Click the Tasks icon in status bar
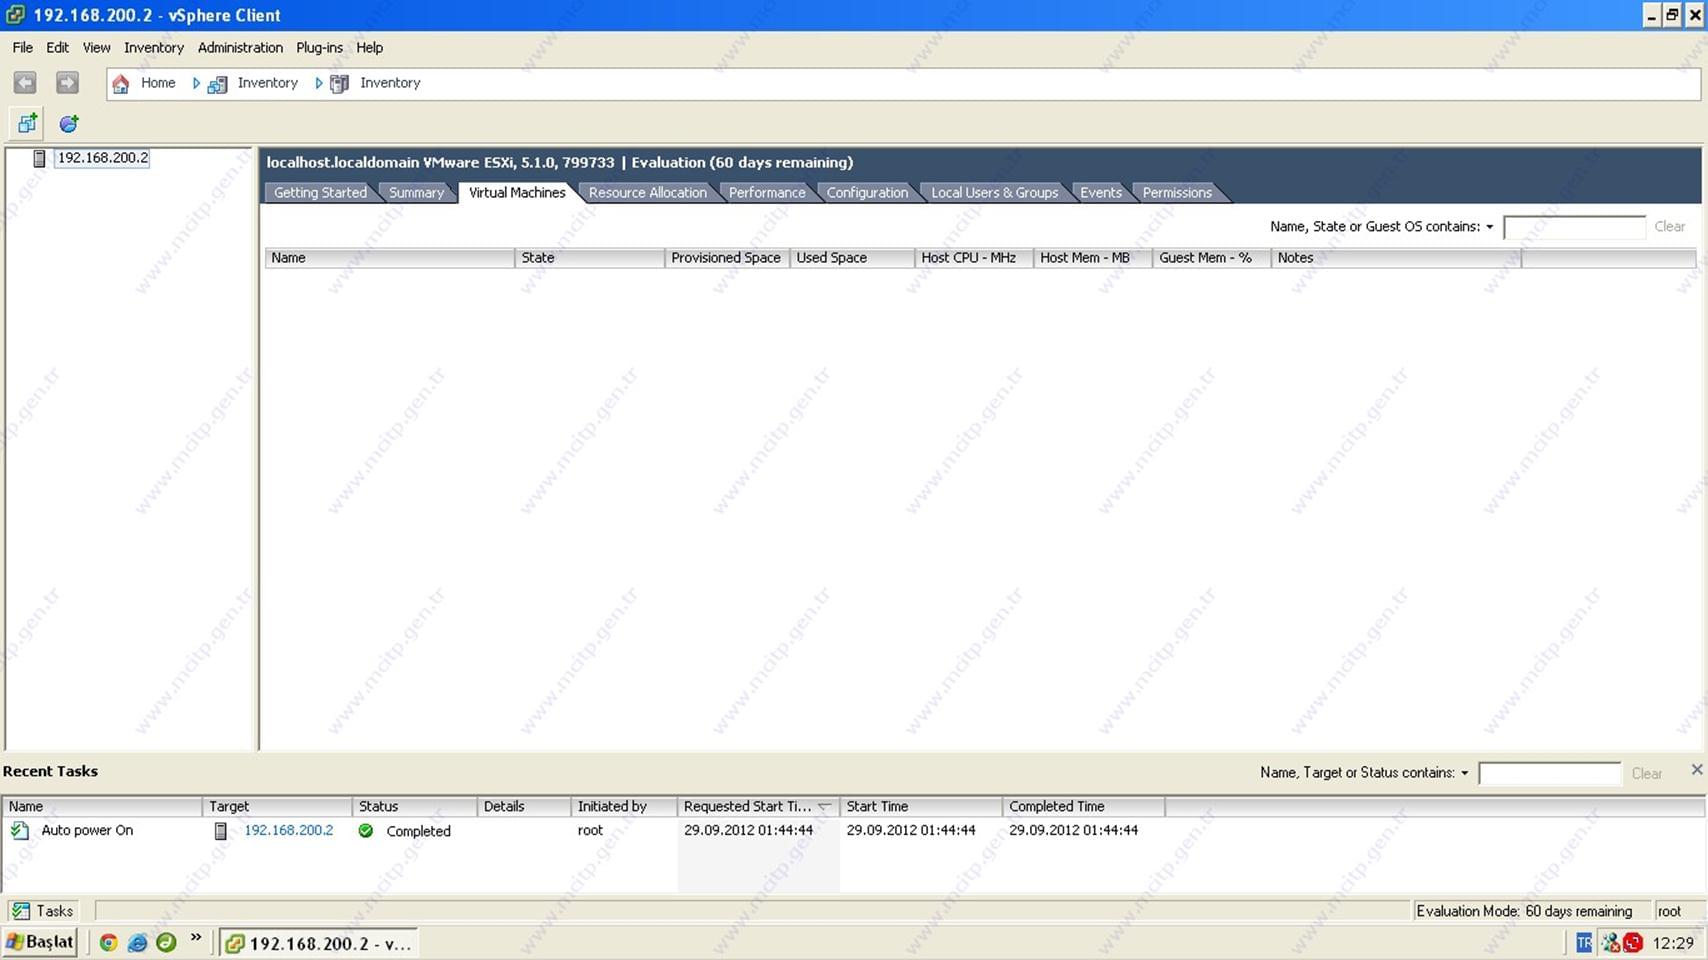The height and width of the screenshot is (960, 1708). point(21,911)
